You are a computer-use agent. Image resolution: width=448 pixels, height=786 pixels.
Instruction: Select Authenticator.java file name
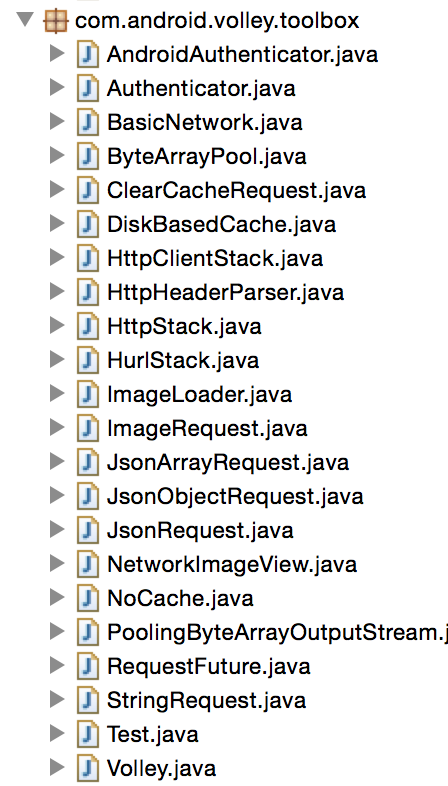pos(201,88)
